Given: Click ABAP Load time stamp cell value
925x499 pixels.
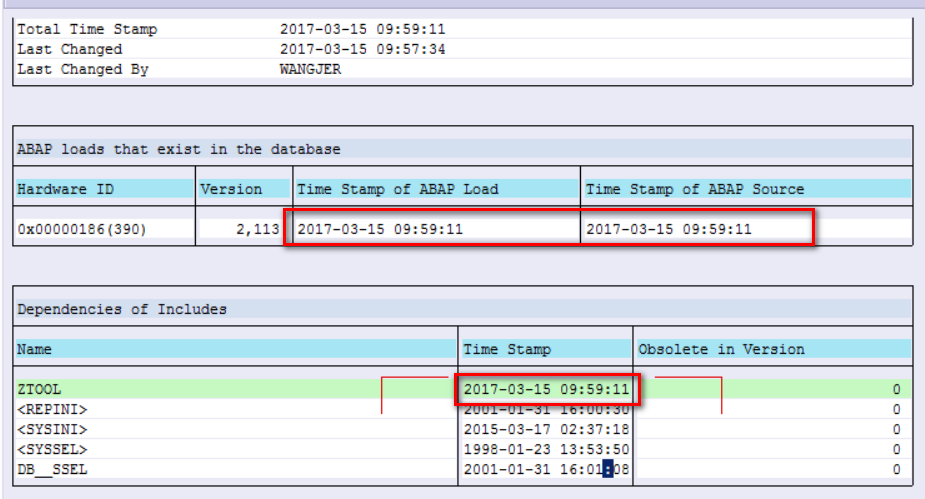Looking at the screenshot, I should (x=380, y=229).
